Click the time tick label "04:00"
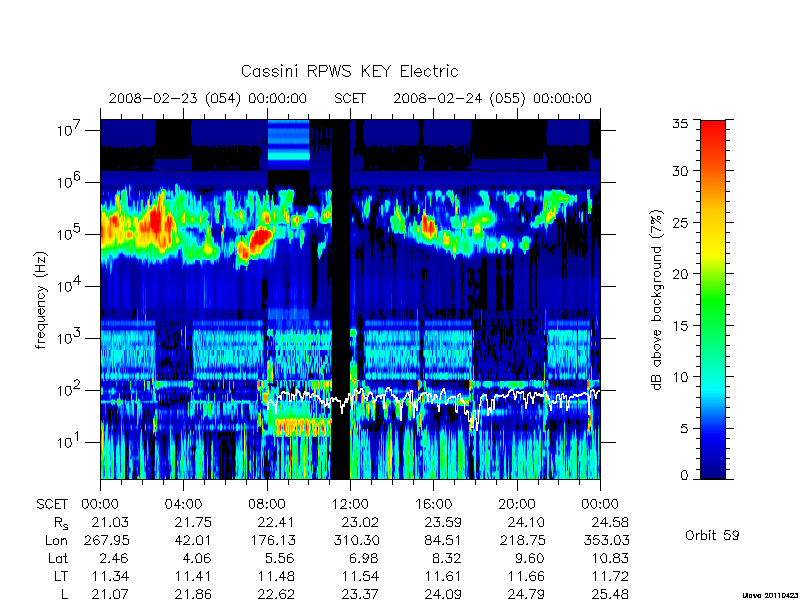The height and width of the screenshot is (600, 800). point(183,504)
